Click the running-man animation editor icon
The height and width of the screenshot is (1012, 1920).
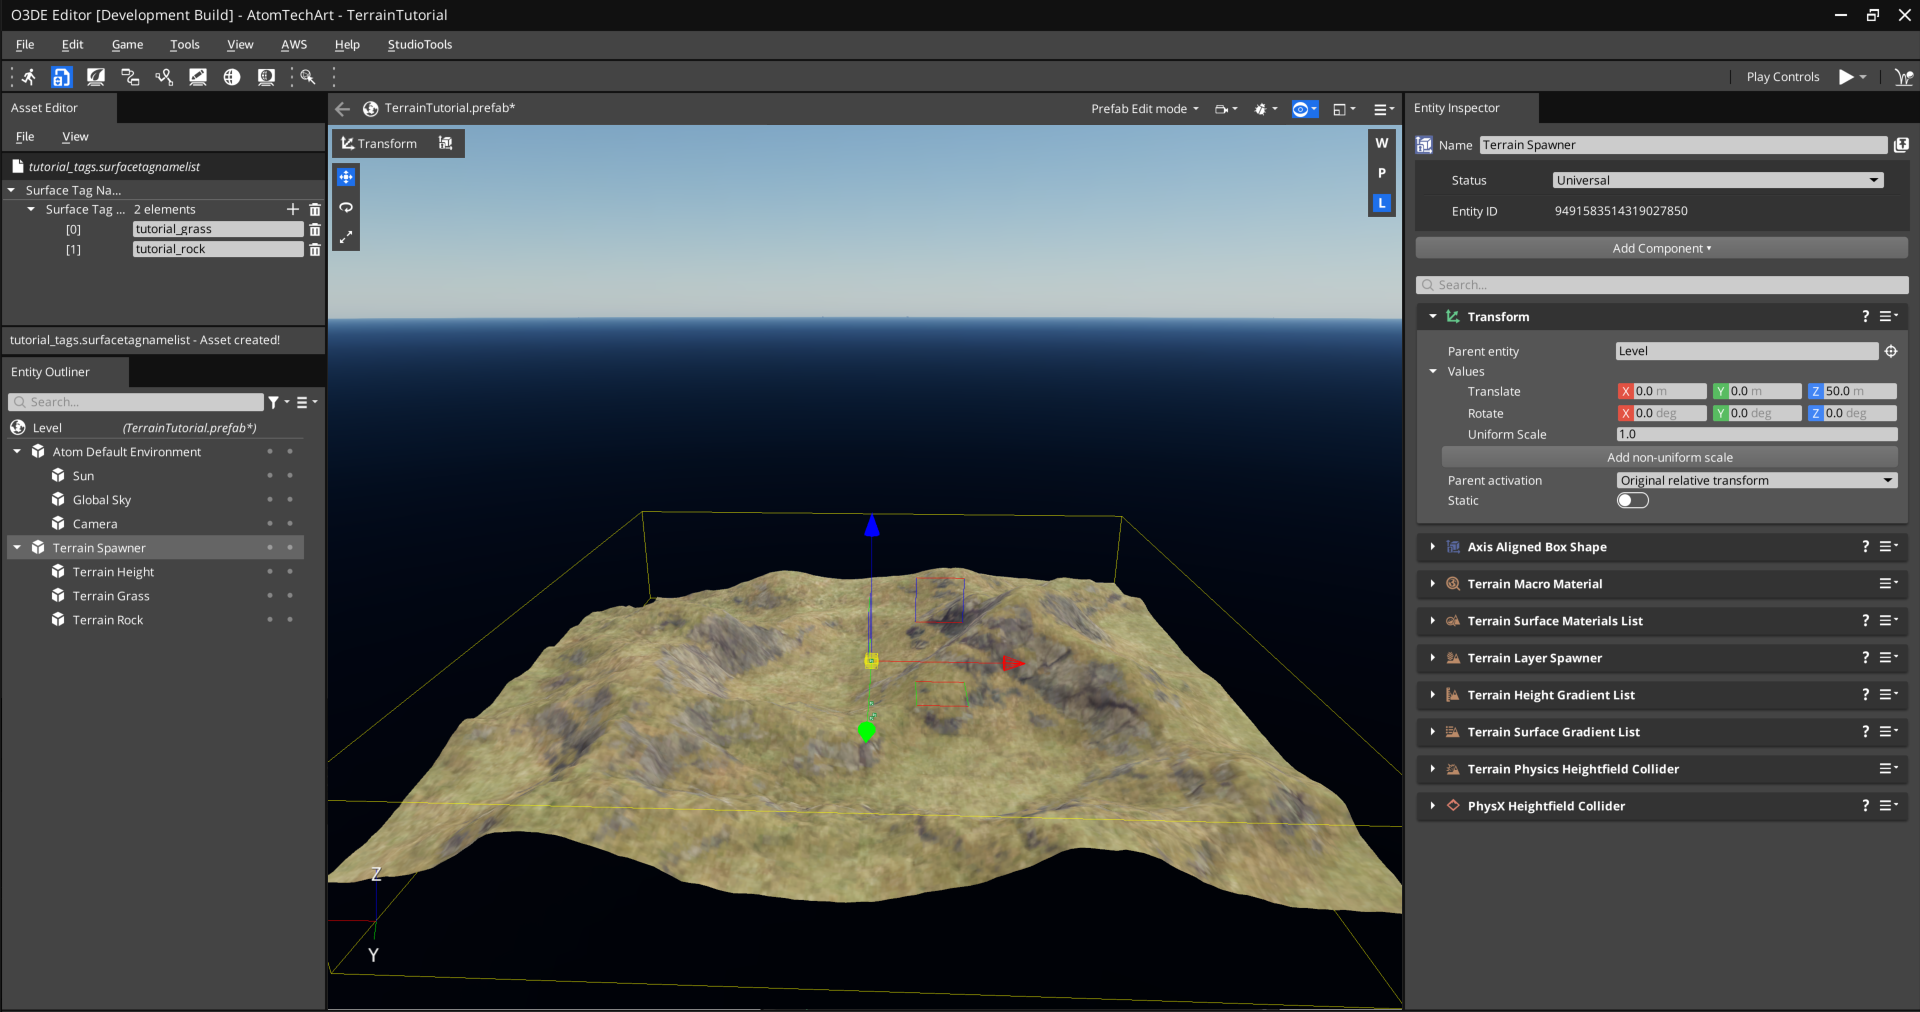[28, 77]
